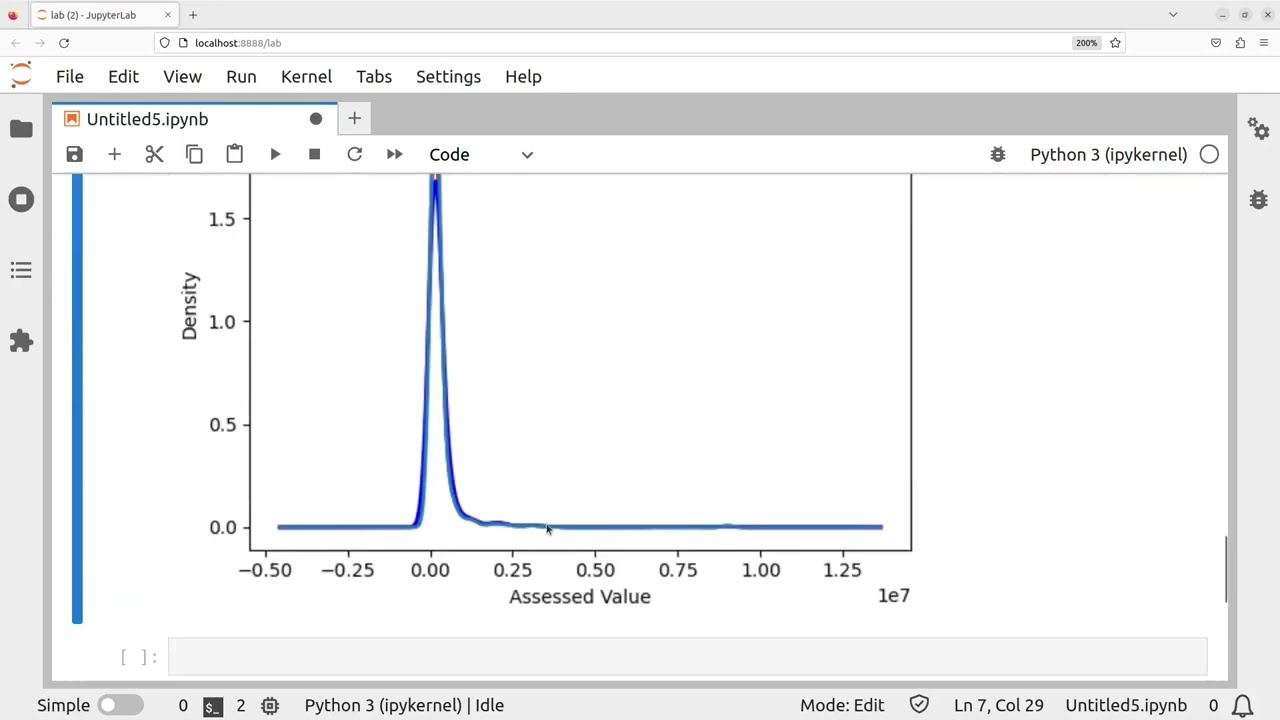Click the Mode: Edit status text

[842, 706]
